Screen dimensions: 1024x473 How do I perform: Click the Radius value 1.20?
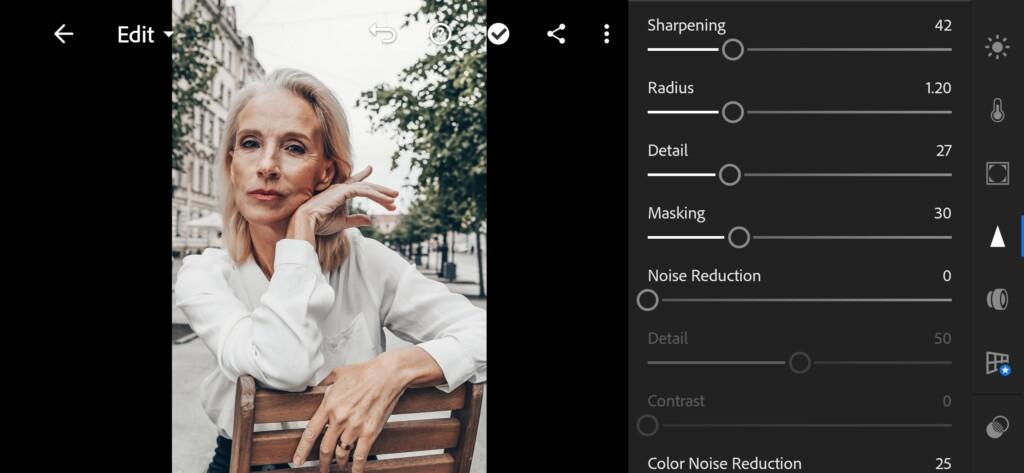click(938, 88)
